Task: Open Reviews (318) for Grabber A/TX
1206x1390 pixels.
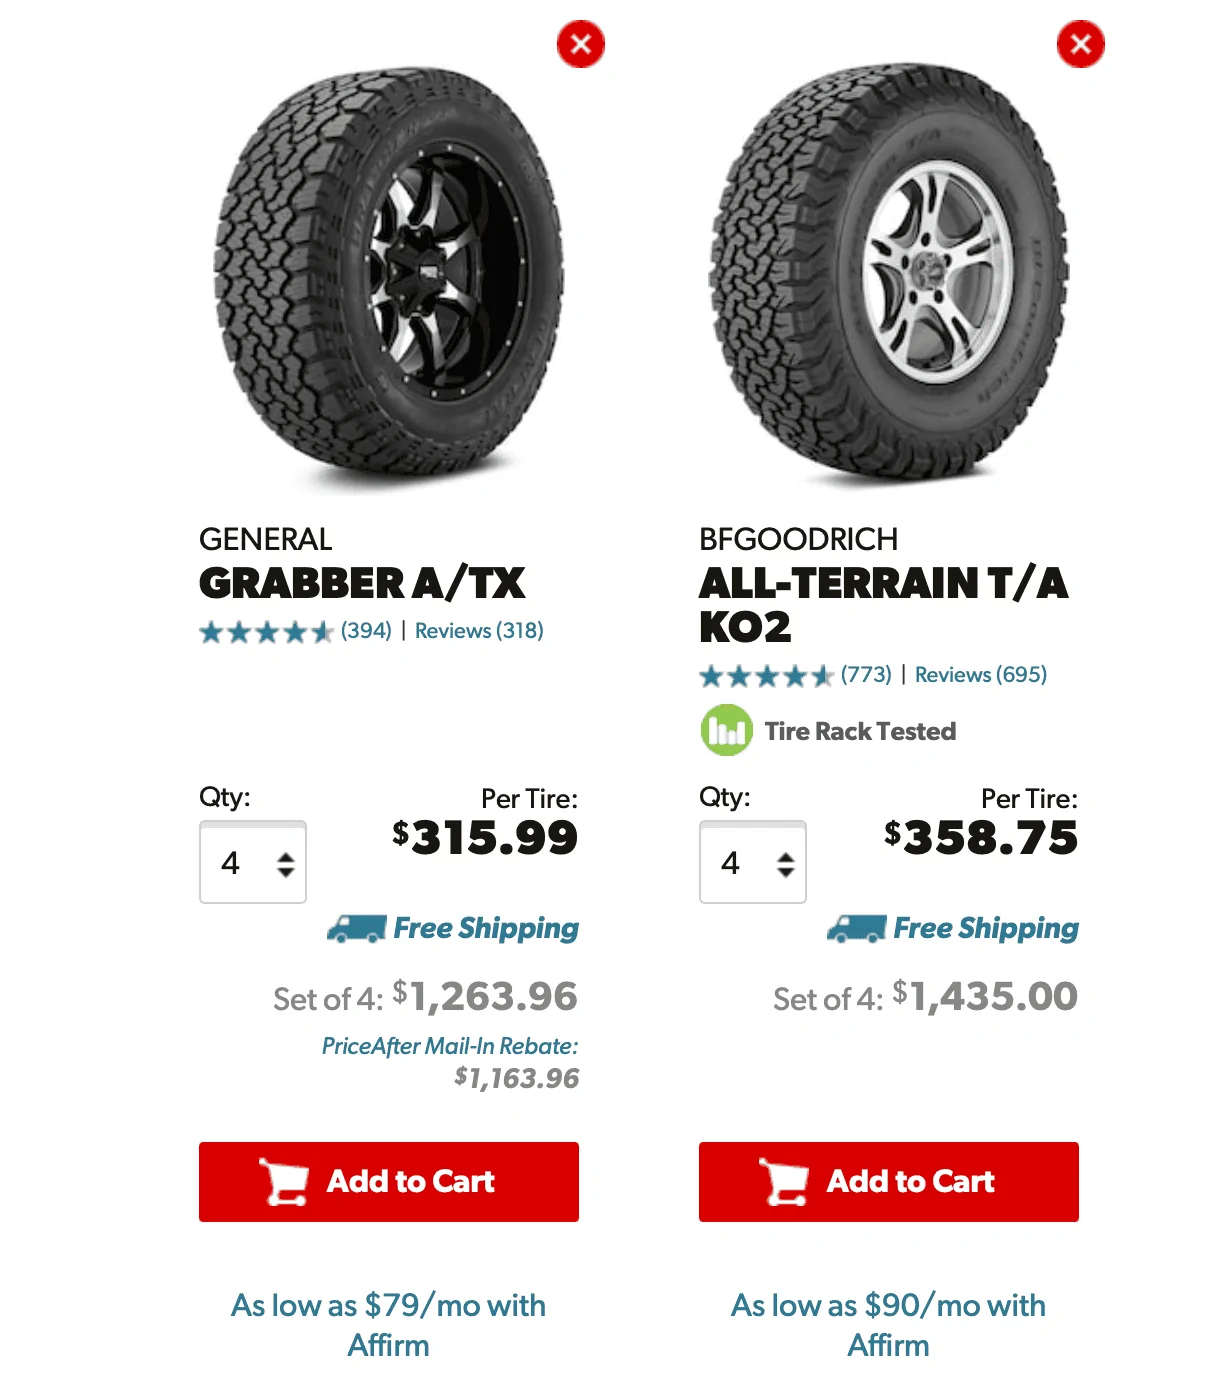Action: pos(479,631)
